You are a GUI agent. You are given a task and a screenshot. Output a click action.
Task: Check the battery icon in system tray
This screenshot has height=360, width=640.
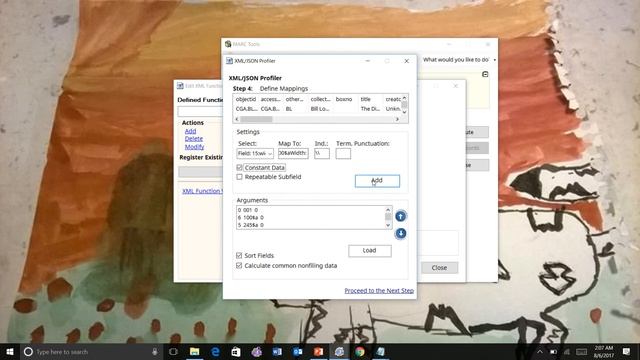[x=553, y=351]
